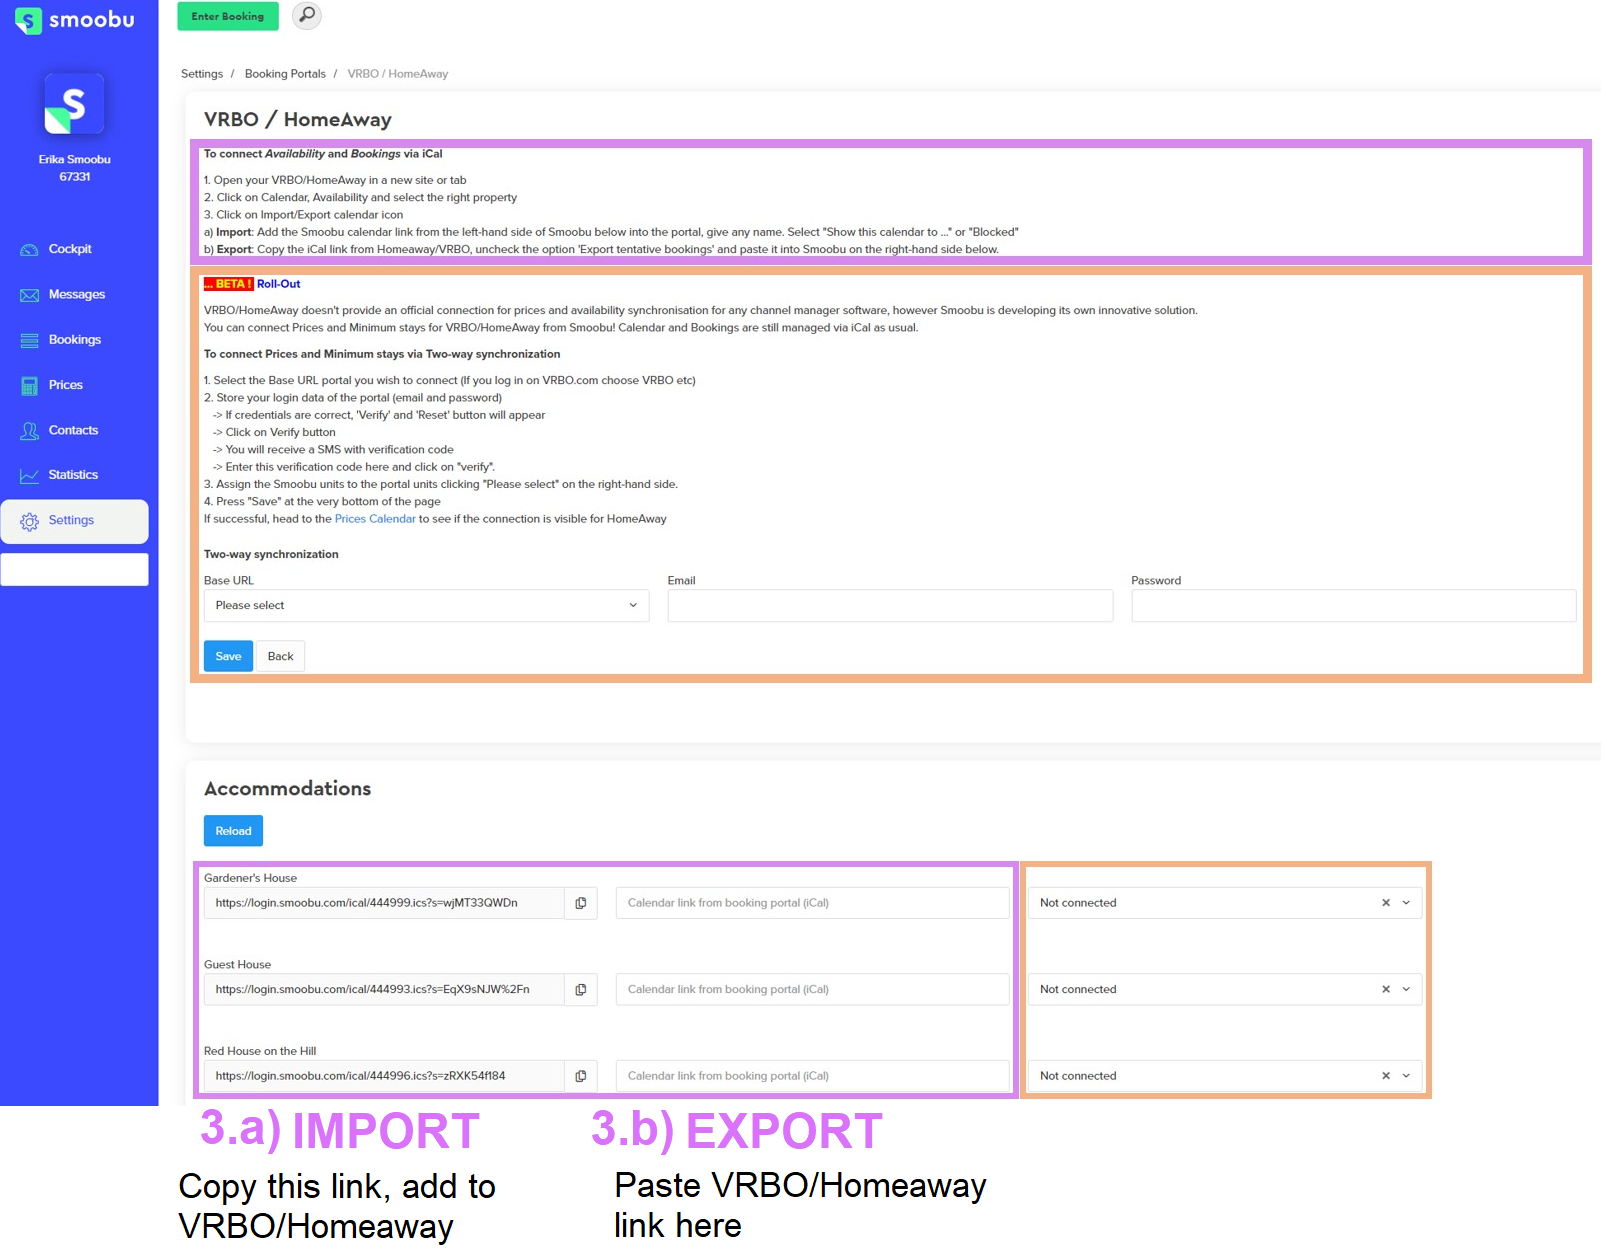Image resolution: width=1607 pixels, height=1259 pixels.
Task: Click Guest House portal calendar link field
Action: 813,990
